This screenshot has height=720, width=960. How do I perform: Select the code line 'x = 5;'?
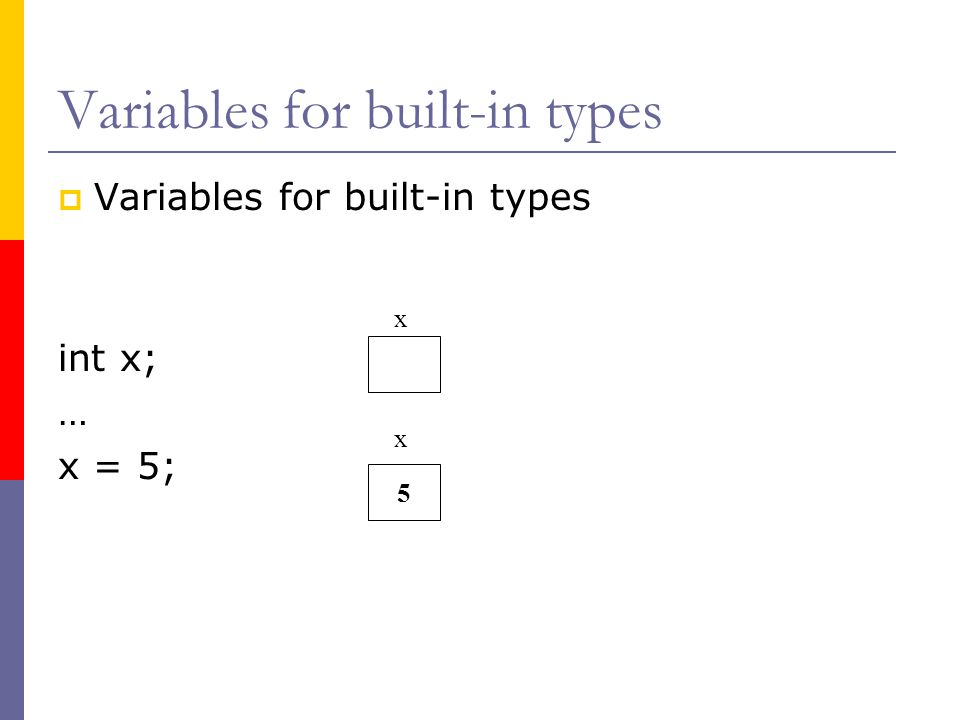(116, 467)
